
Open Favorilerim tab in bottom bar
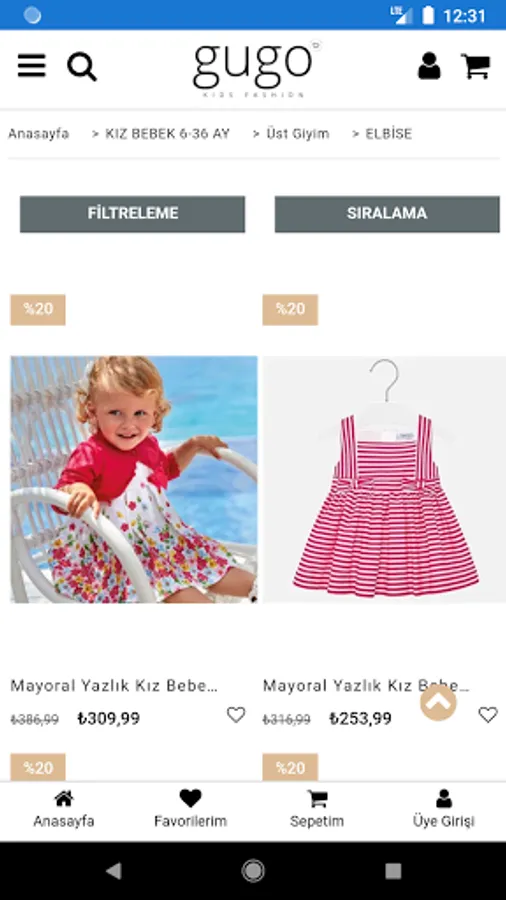[x=190, y=809]
